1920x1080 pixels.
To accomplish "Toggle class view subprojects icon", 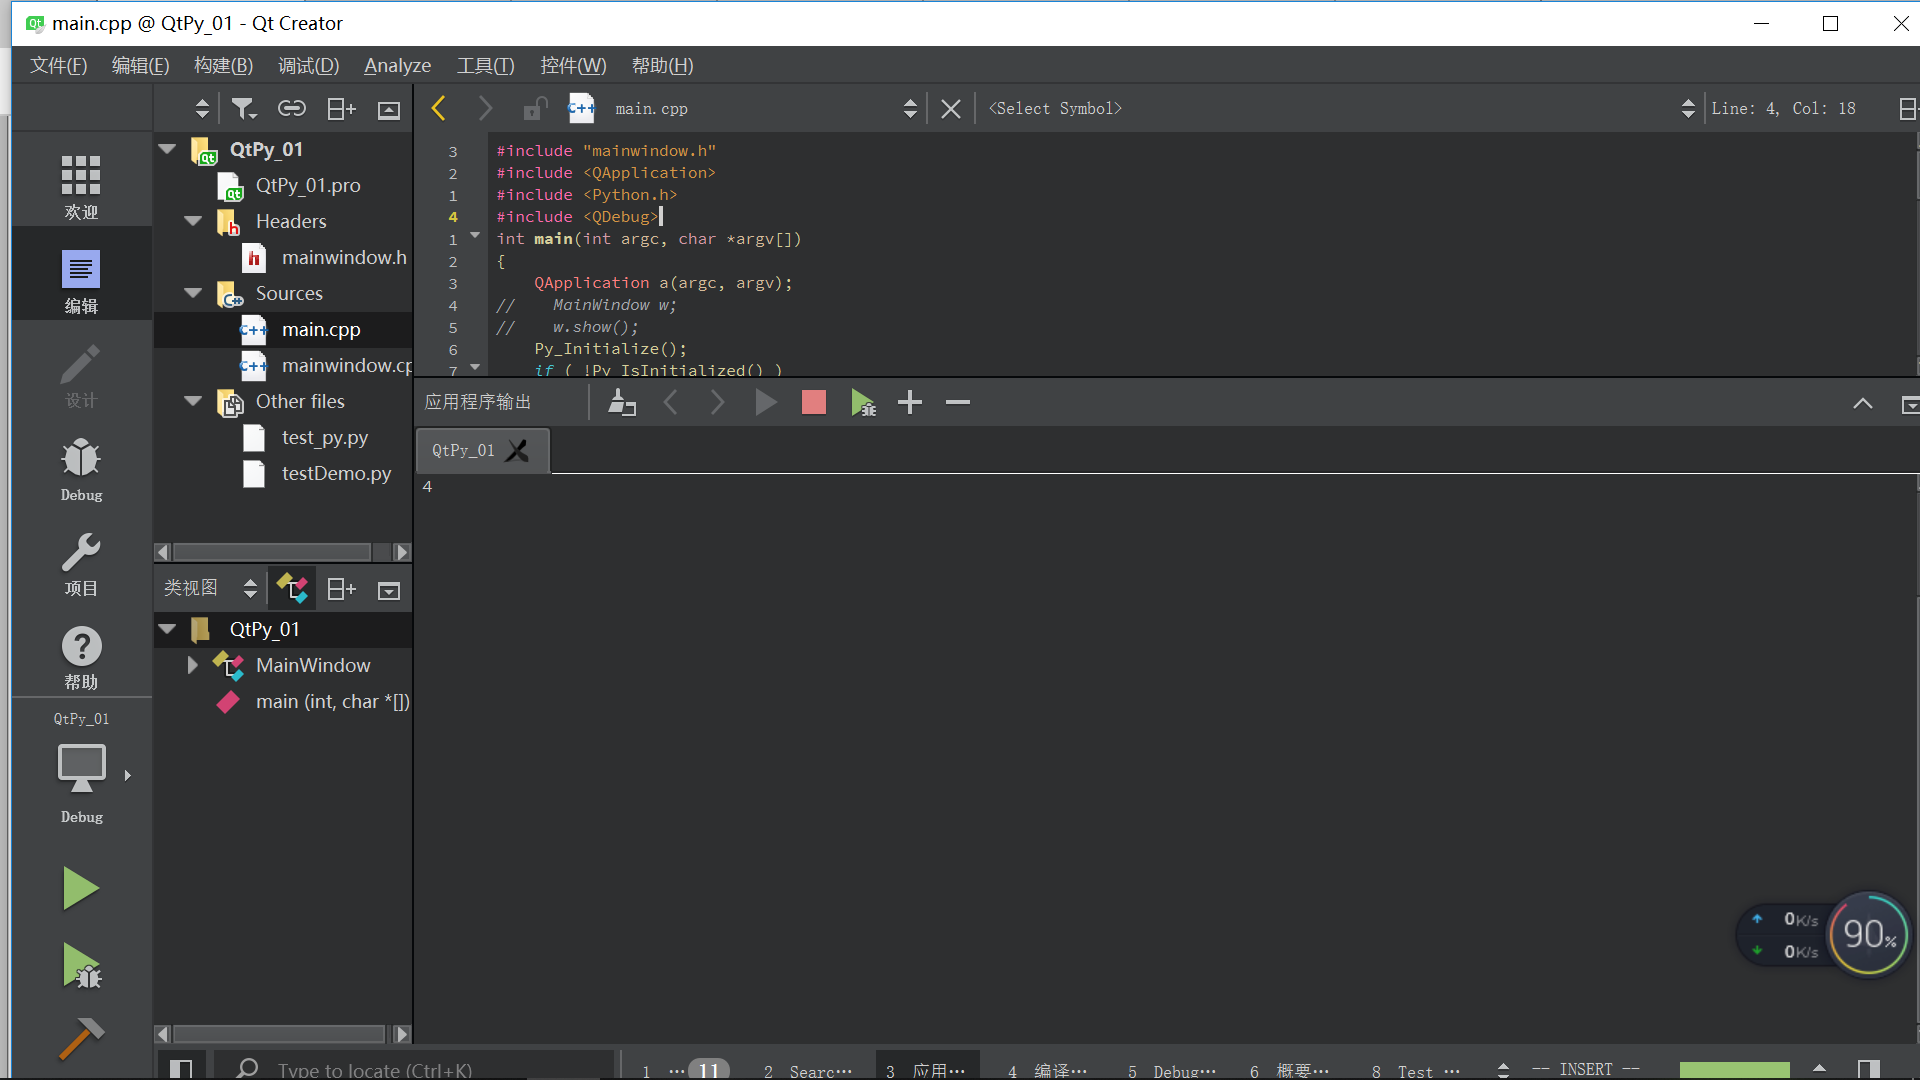I will coord(292,589).
